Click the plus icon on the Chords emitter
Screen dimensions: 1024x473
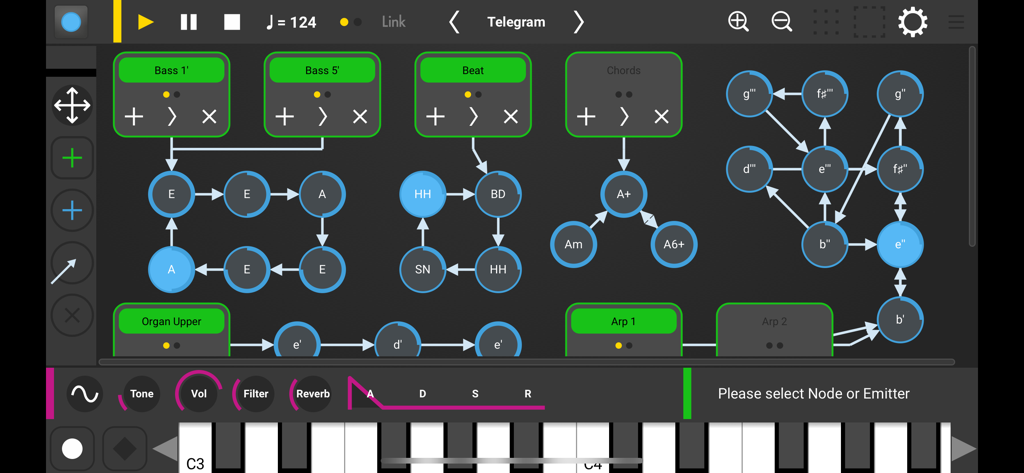pos(586,117)
